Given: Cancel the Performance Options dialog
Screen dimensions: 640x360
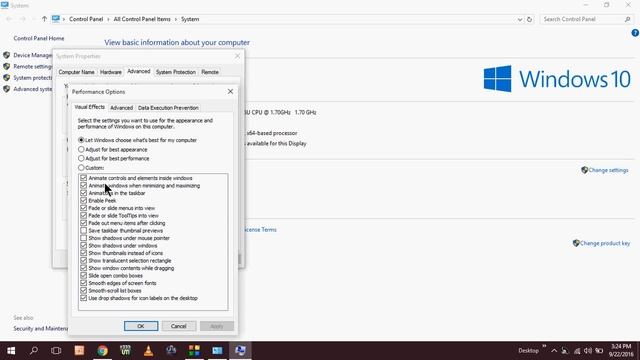Looking at the screenshot, I should click(178, 326).
